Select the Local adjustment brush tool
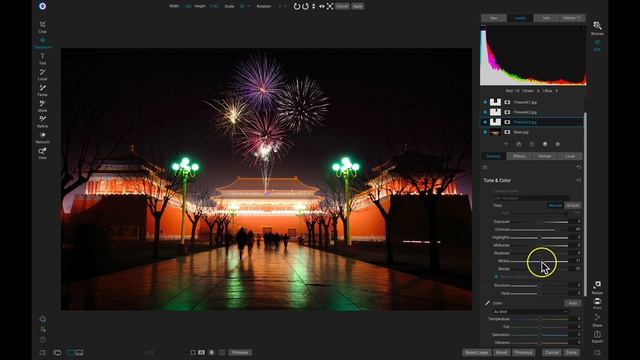This screenshot has height=360, width=640. (x=42, y=74)
